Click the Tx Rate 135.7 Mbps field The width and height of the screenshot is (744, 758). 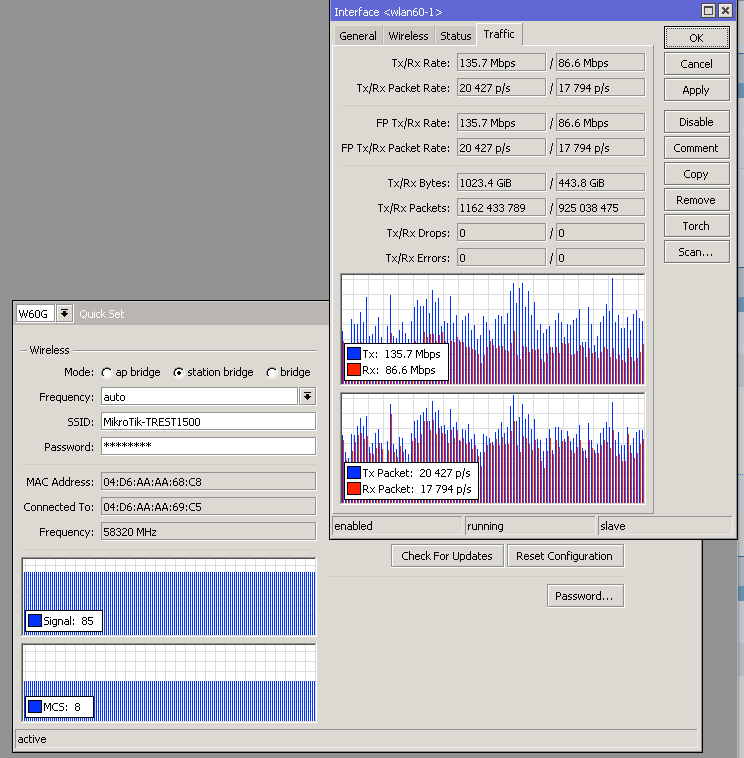click(501, 63)
